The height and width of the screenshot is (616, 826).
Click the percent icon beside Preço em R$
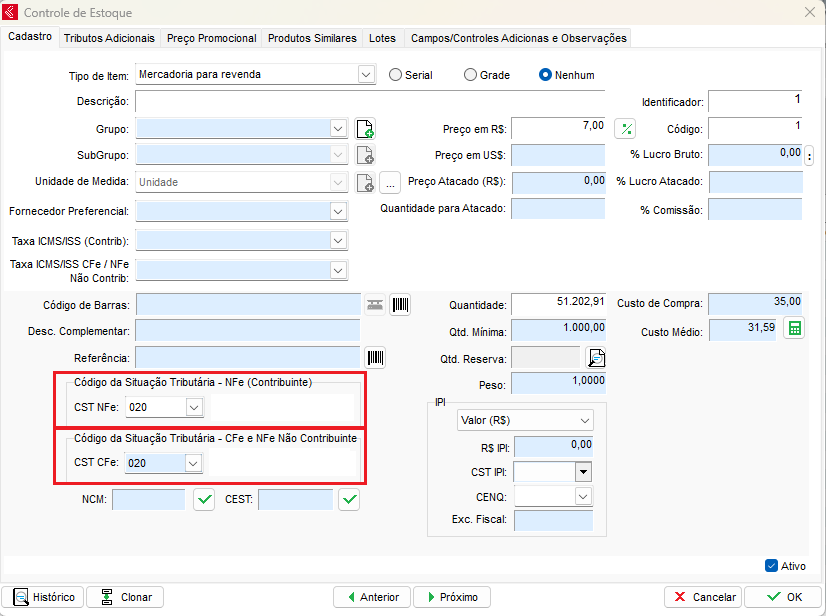pos(625,129)
